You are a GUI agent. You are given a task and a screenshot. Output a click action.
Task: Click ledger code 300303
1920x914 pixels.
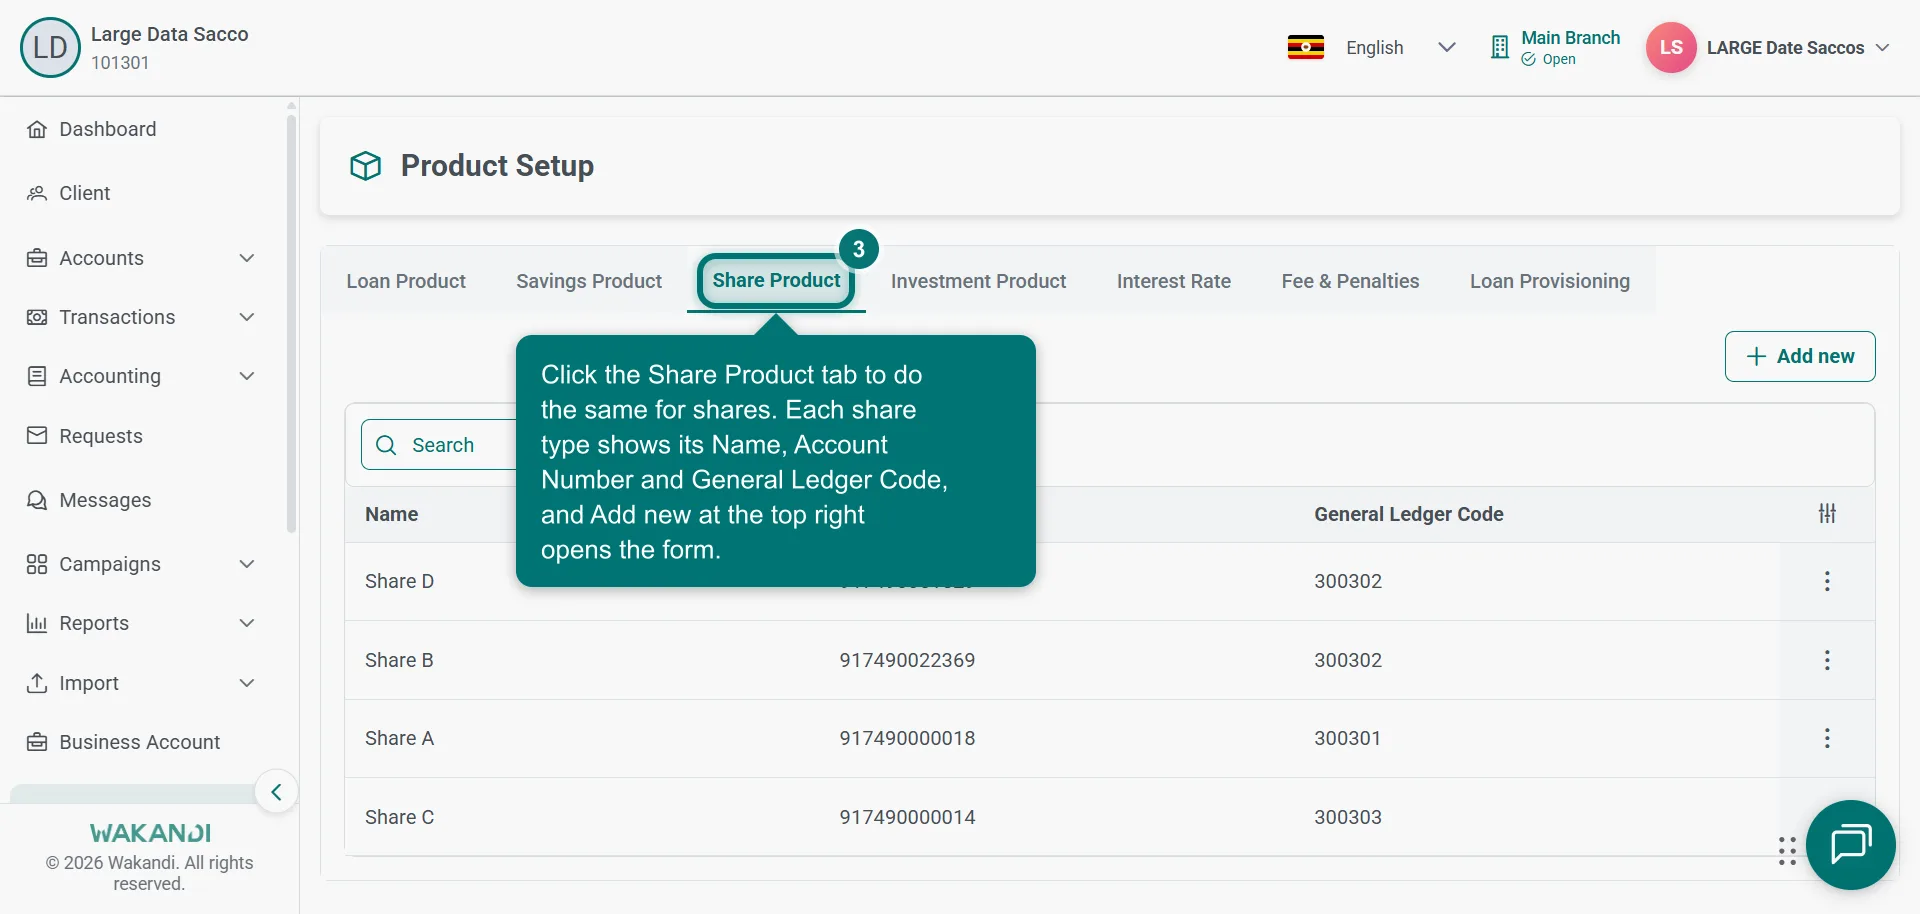1348,817
